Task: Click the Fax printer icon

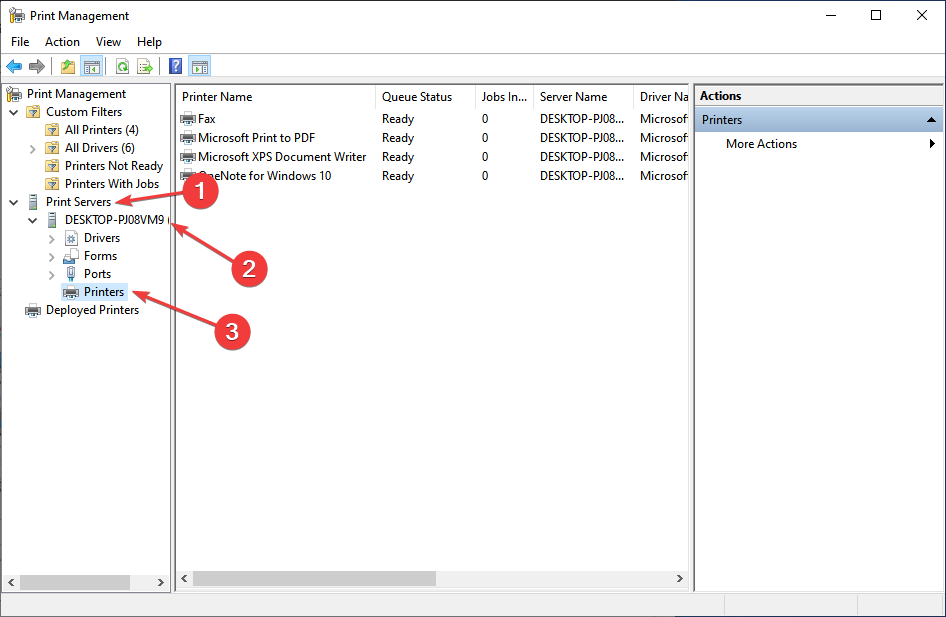Action: 188,119
